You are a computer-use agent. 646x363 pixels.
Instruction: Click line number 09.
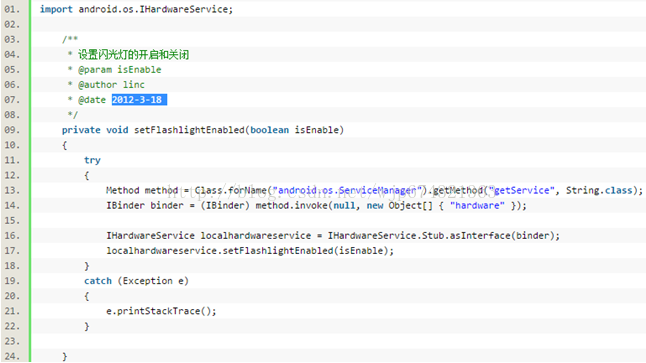coord(12,130)
